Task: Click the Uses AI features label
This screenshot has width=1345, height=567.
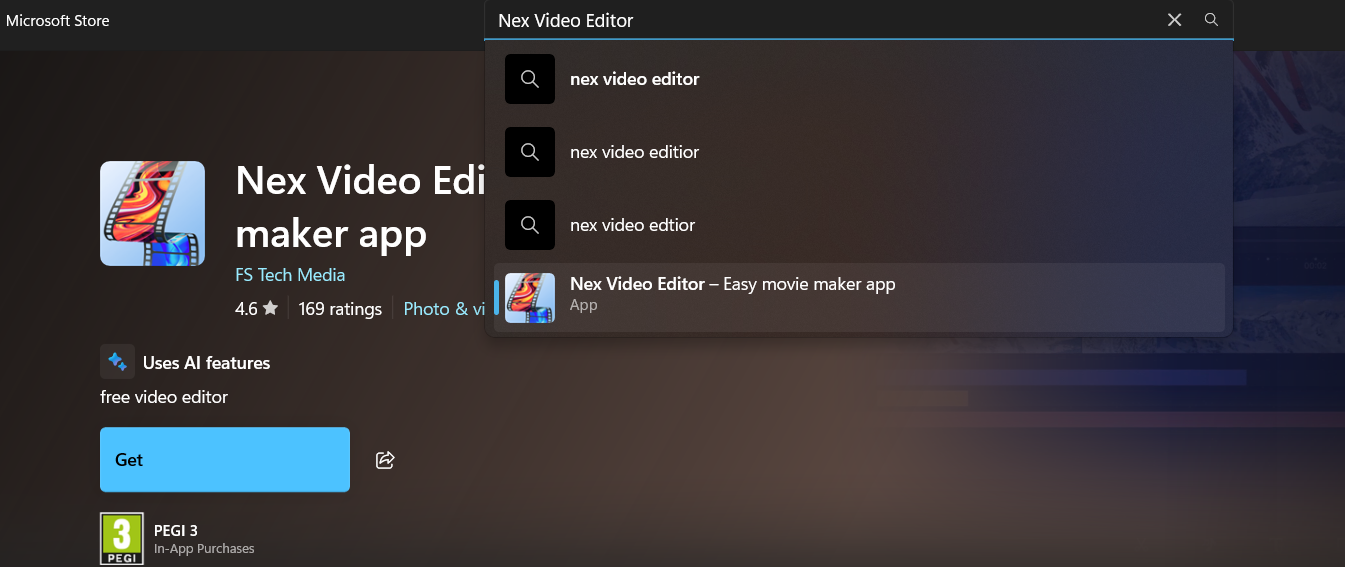Action: point(206,363)
